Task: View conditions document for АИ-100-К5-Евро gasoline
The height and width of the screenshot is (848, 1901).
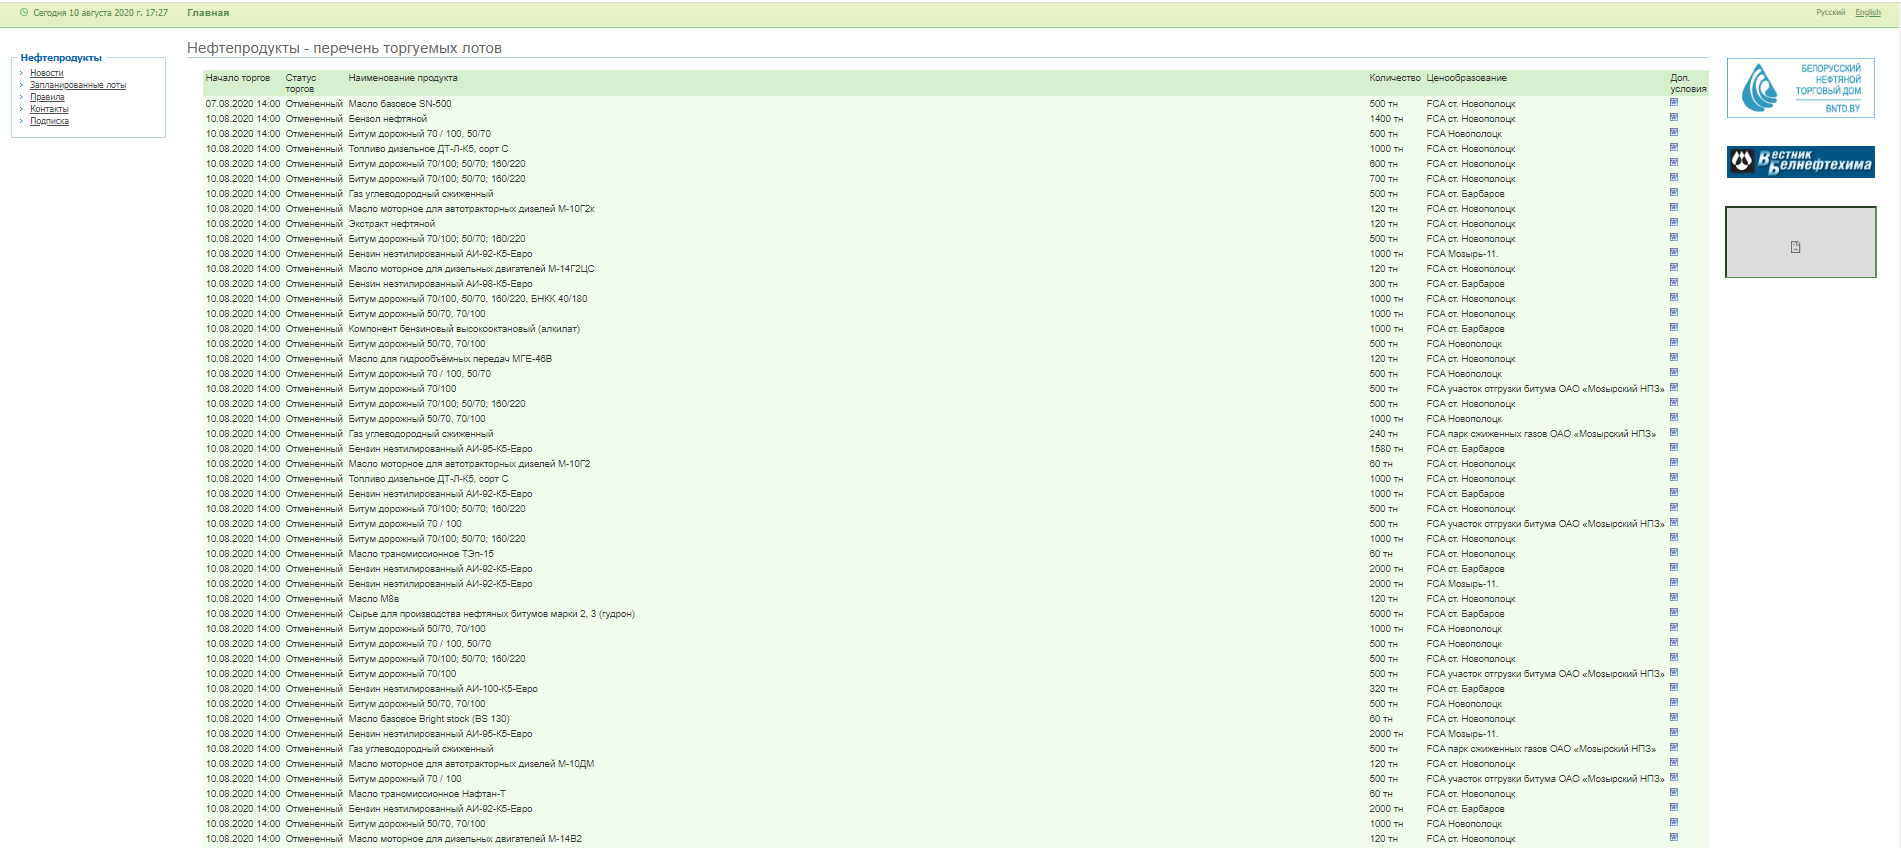Action: click(x=1673, y=687)
